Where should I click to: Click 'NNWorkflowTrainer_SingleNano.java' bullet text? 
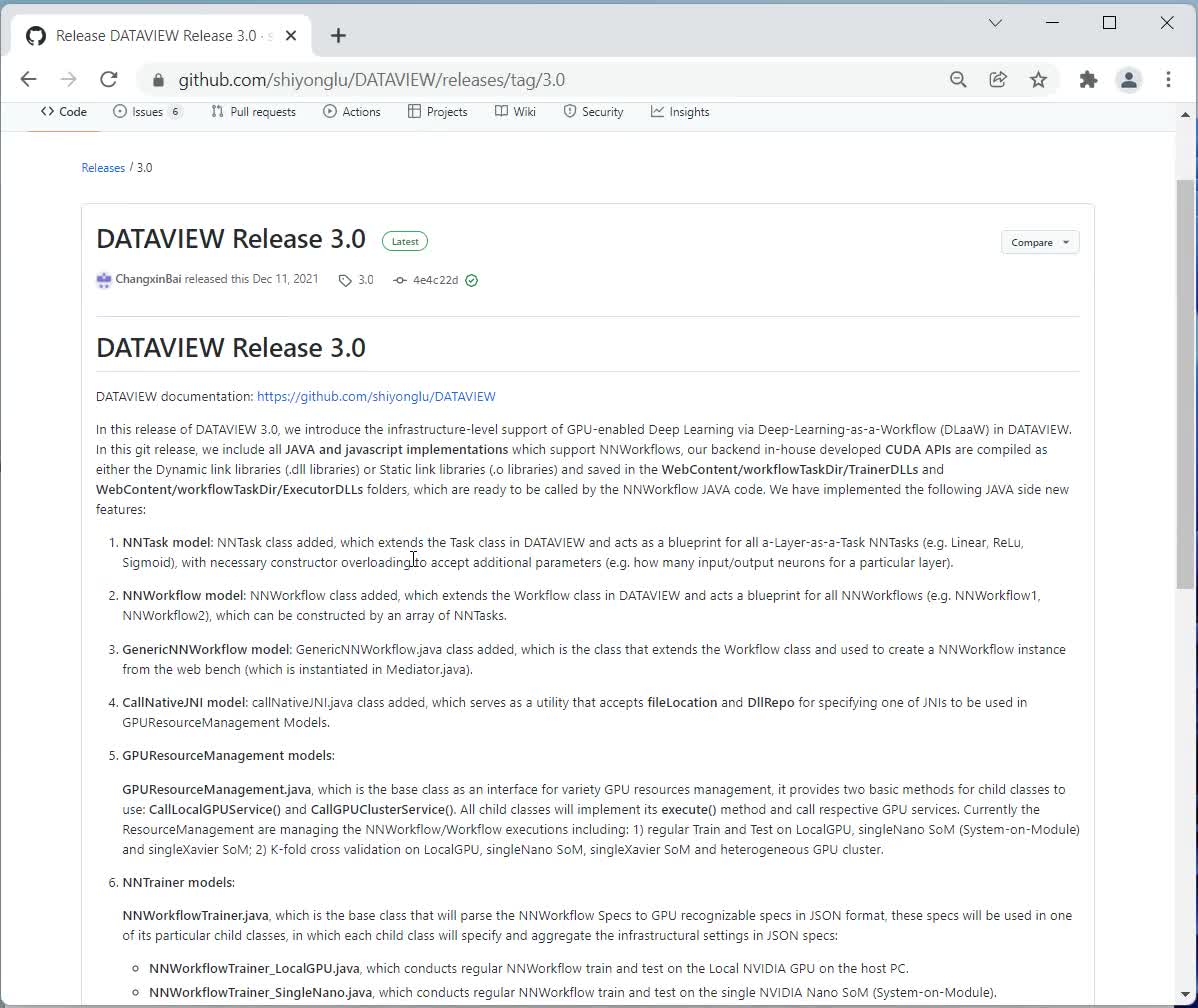261,993
